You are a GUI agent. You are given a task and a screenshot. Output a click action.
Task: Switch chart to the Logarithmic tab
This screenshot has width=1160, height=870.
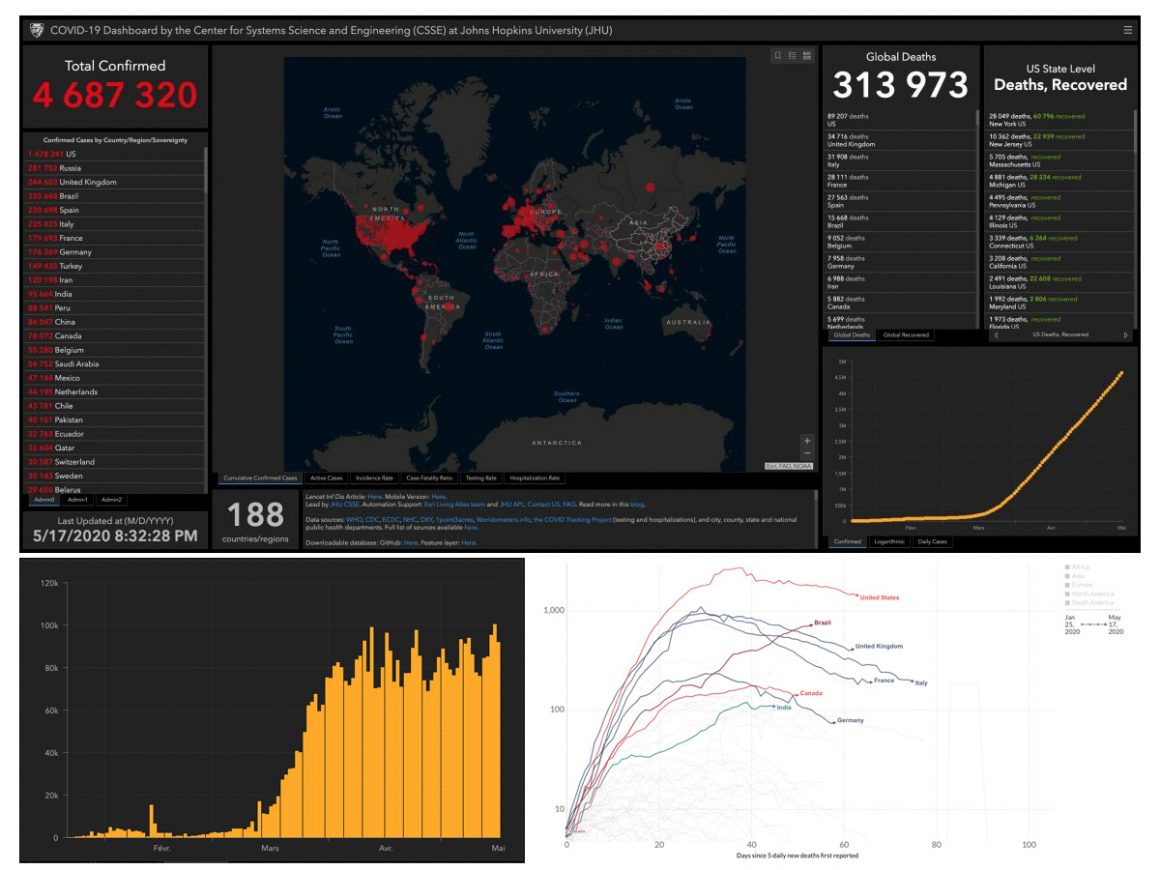point(888,542)
